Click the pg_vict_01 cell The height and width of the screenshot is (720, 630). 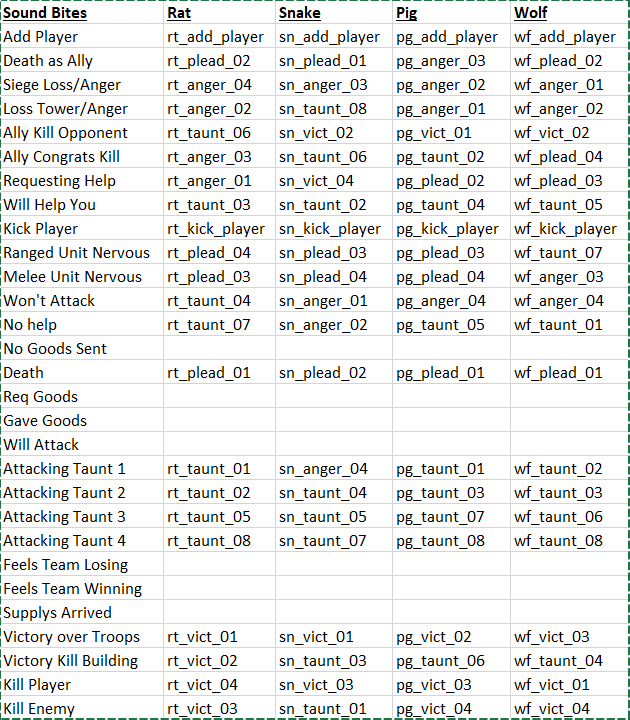(x=451, y=133)
